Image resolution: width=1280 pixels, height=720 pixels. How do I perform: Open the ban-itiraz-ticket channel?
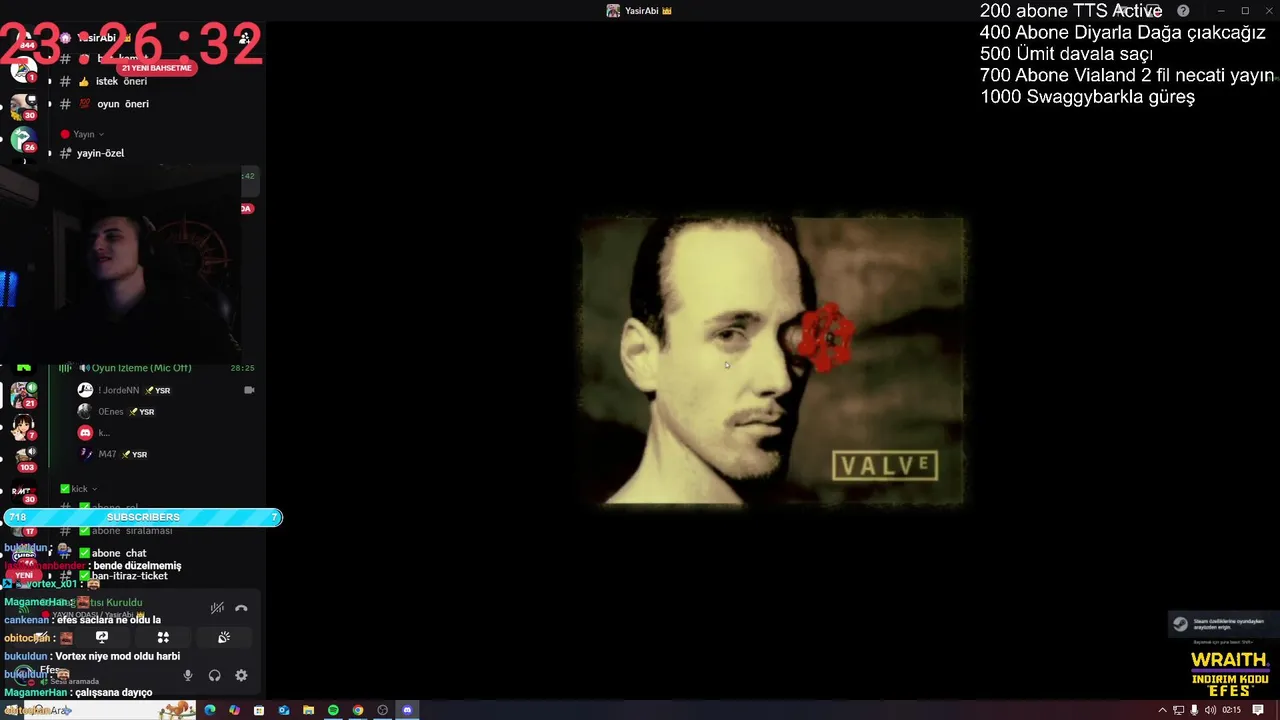point(129,576)
